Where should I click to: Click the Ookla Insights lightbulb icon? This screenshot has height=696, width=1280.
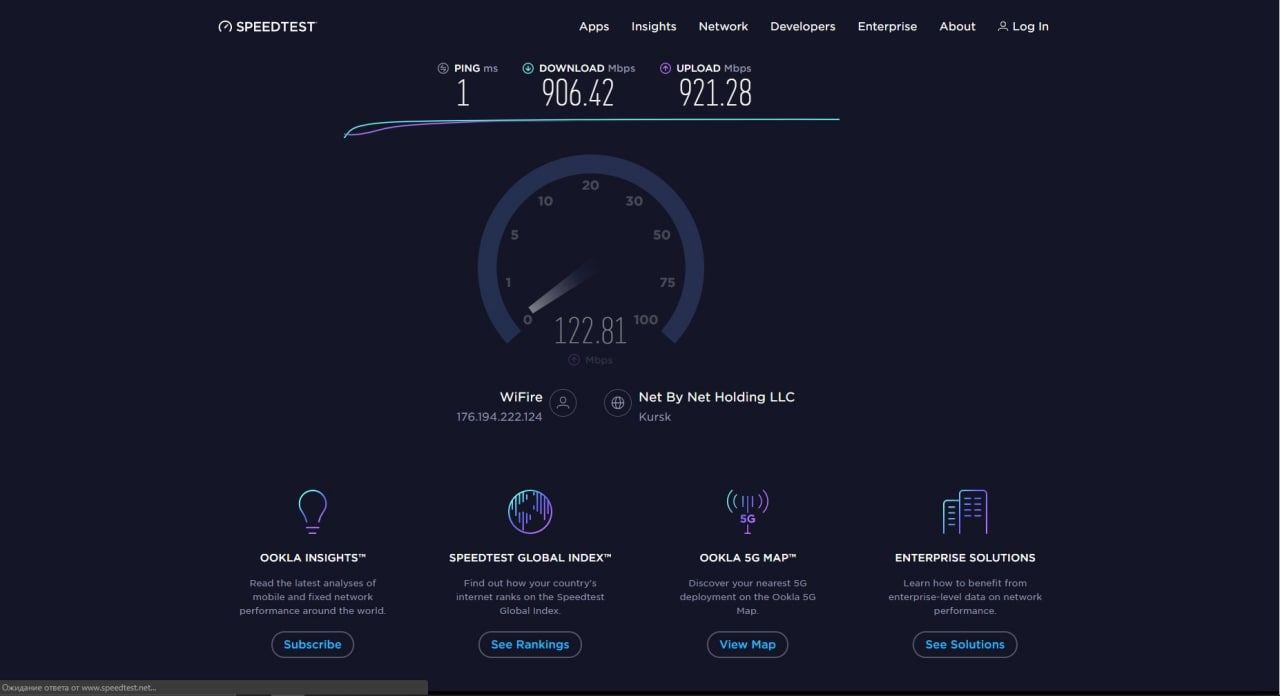coord(312,511)
